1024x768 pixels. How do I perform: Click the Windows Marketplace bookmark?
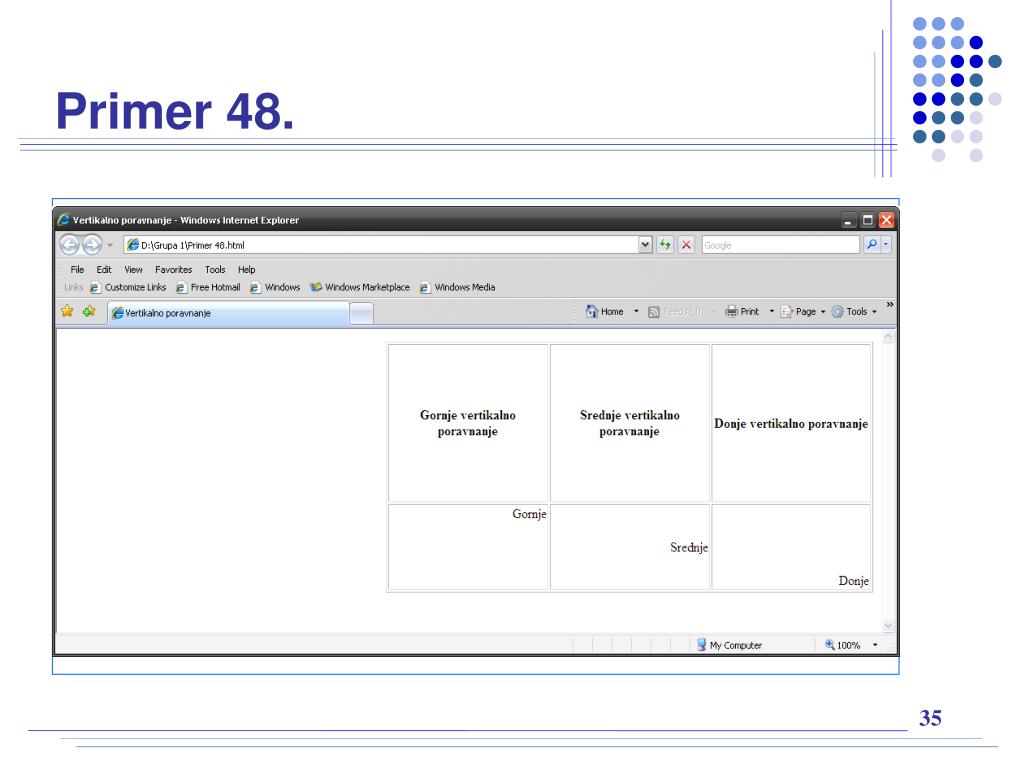tap(360, 287)
